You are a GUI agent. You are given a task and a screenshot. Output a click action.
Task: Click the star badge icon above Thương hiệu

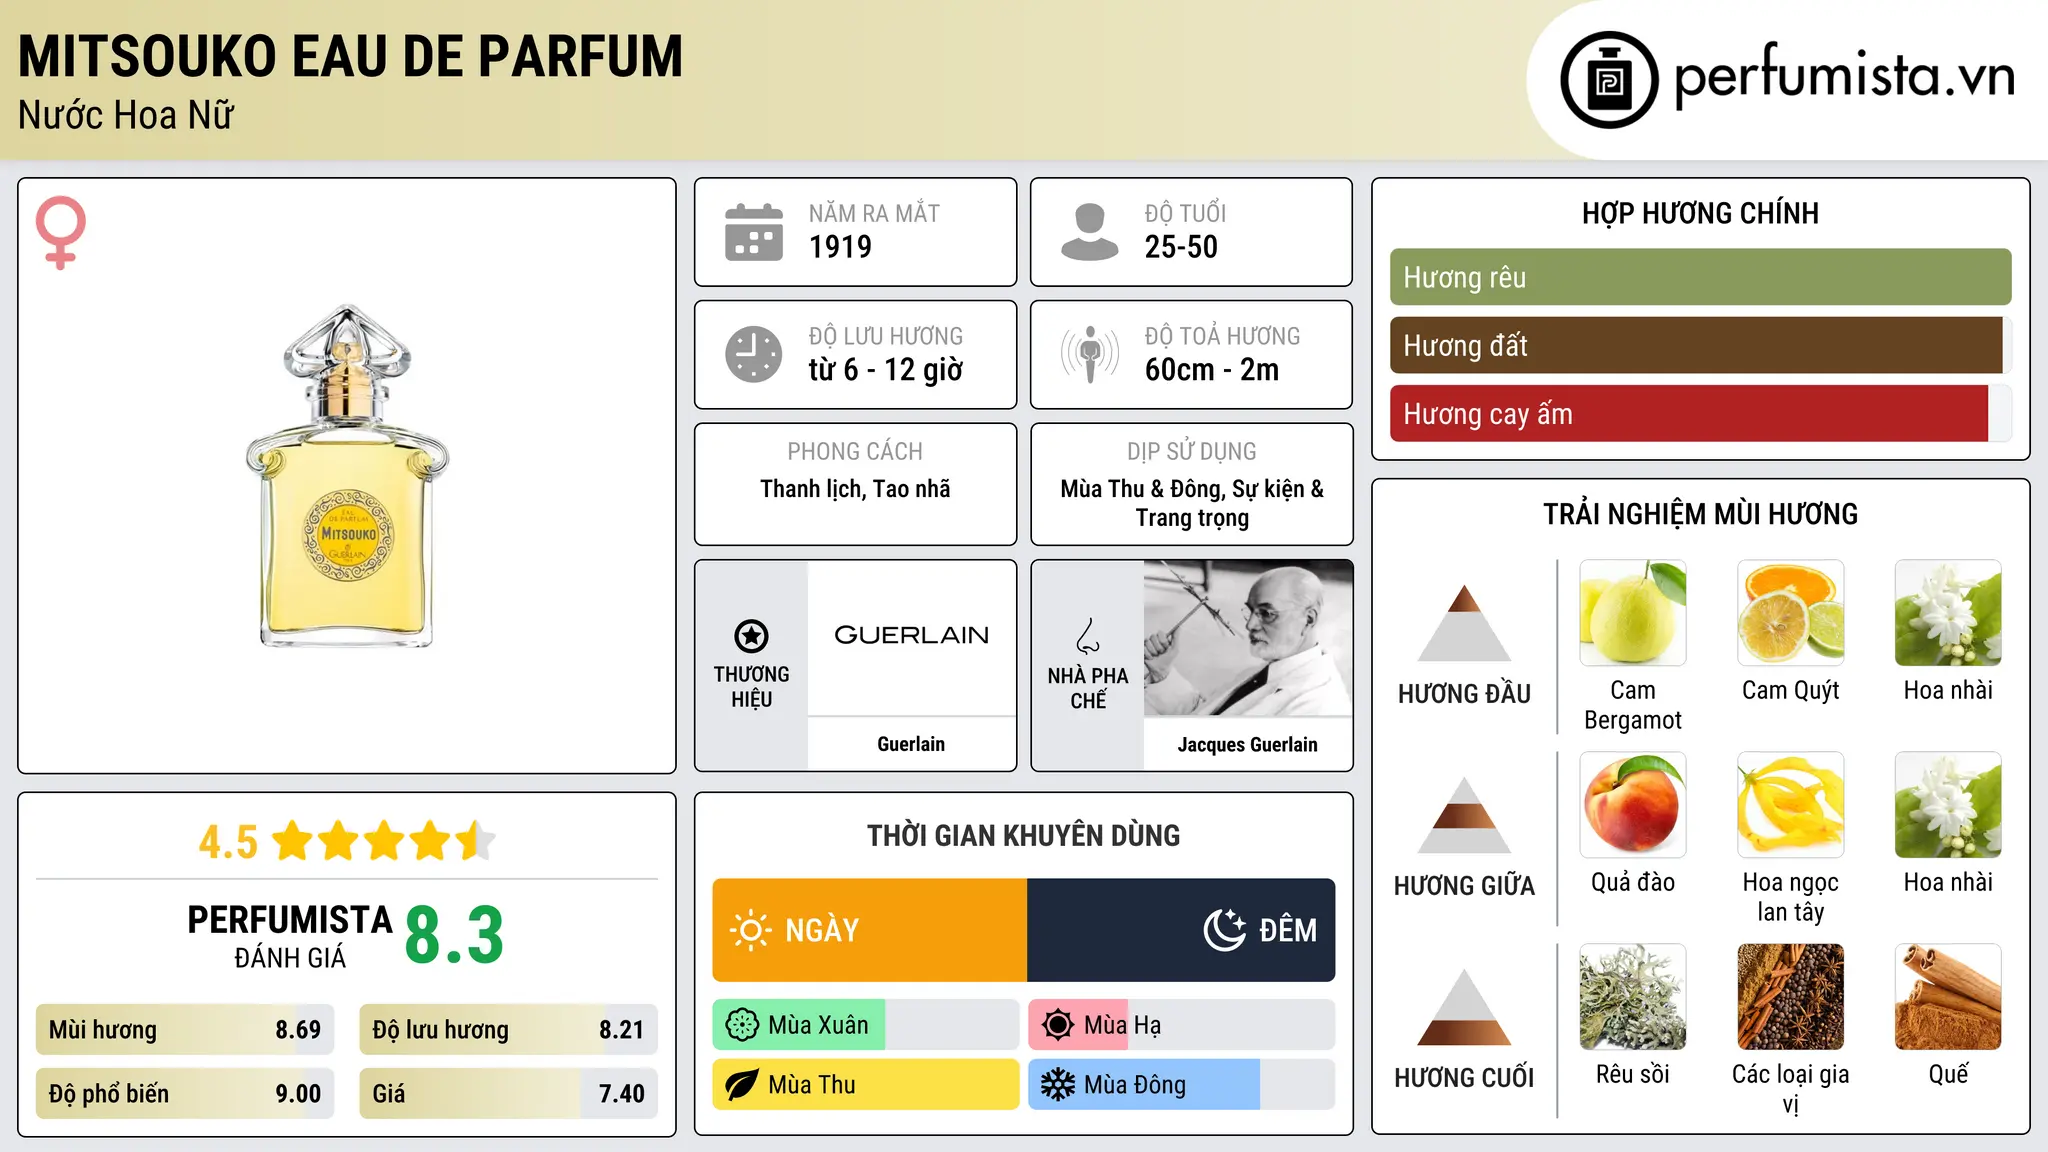click(751, 636)
